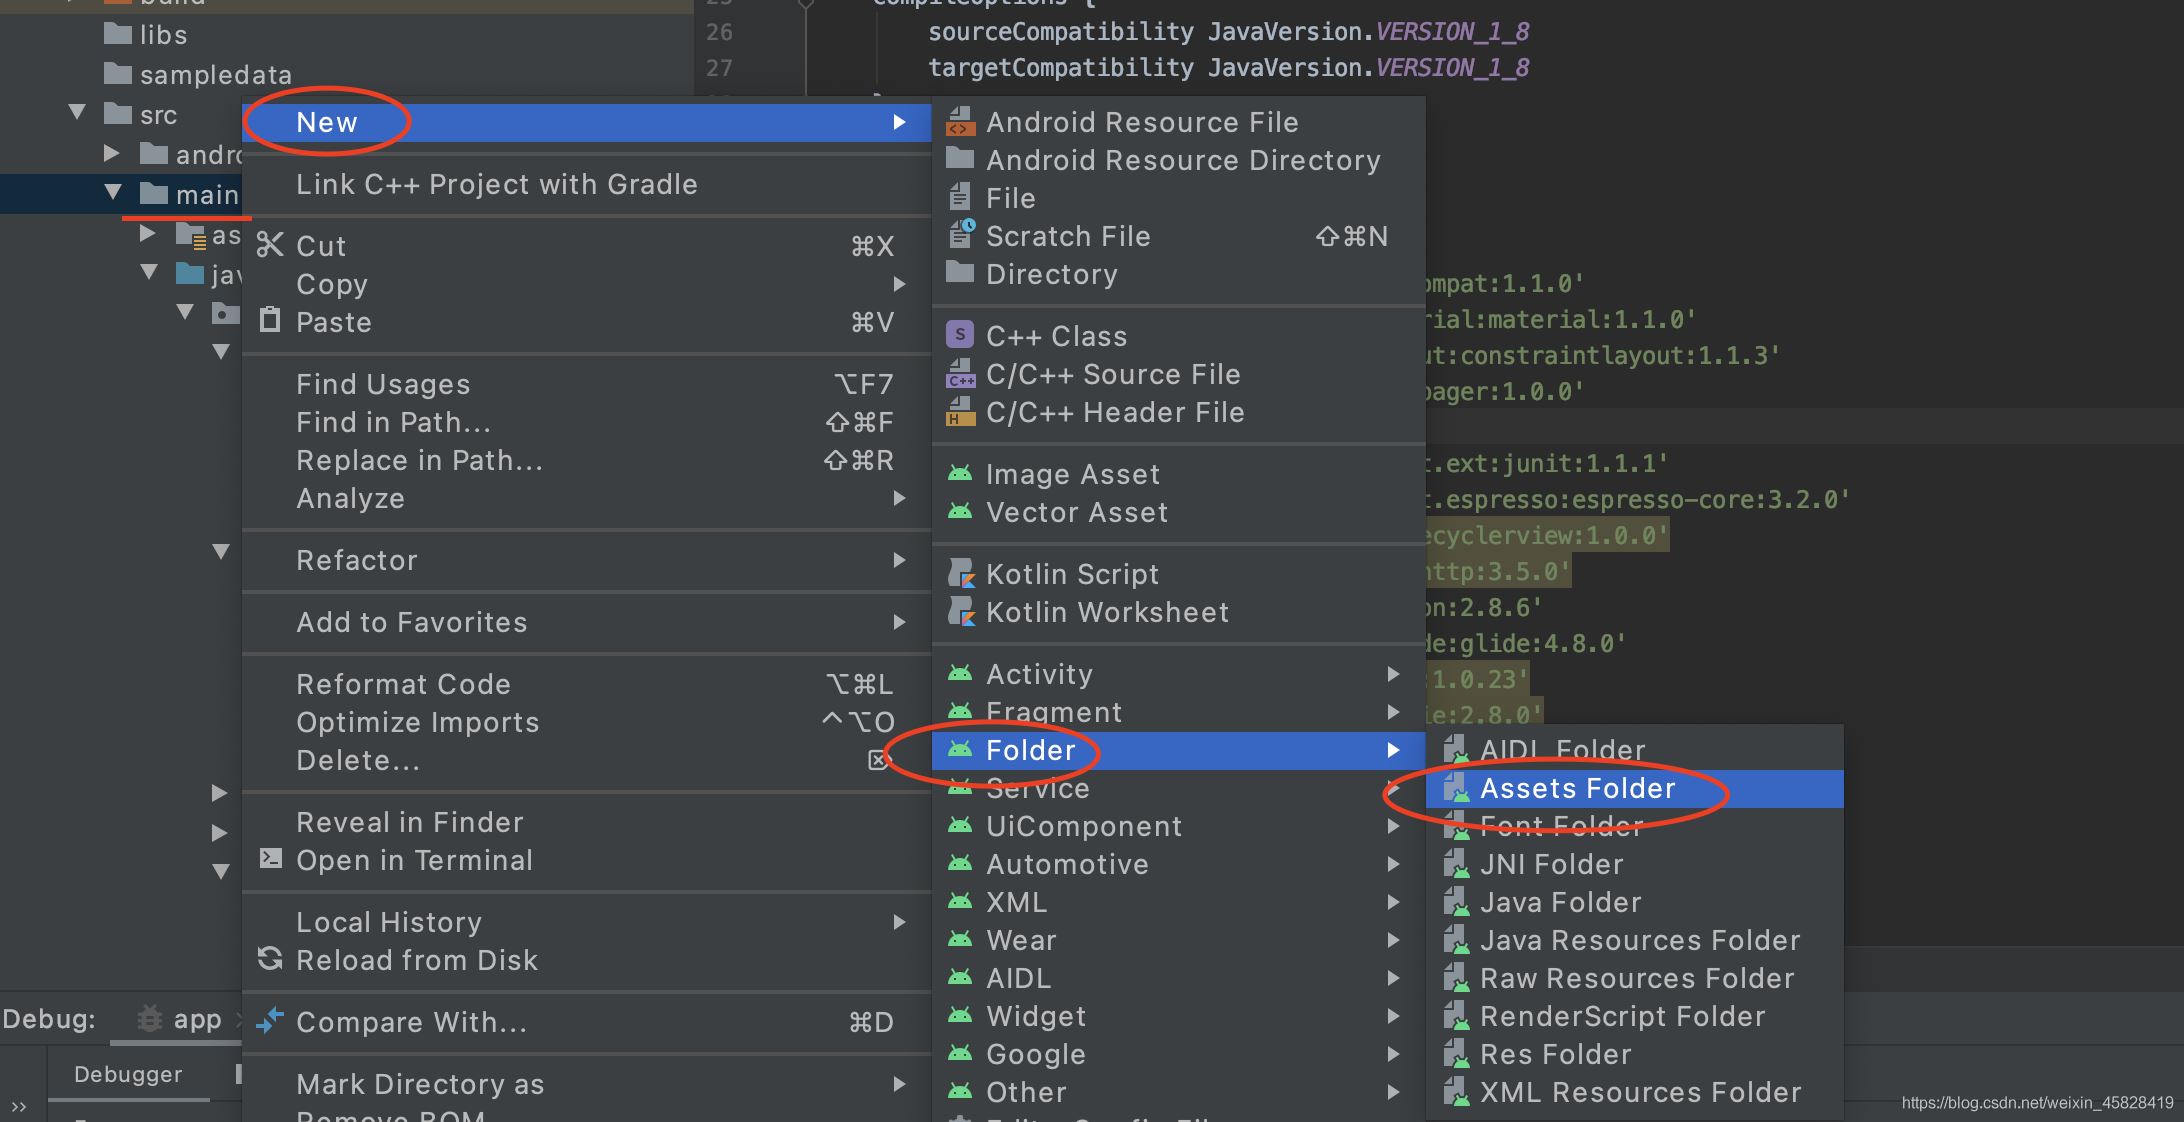Click the Android Resource File icon
Viewport: 2184px width, 1122px height.
click(960, 122)
